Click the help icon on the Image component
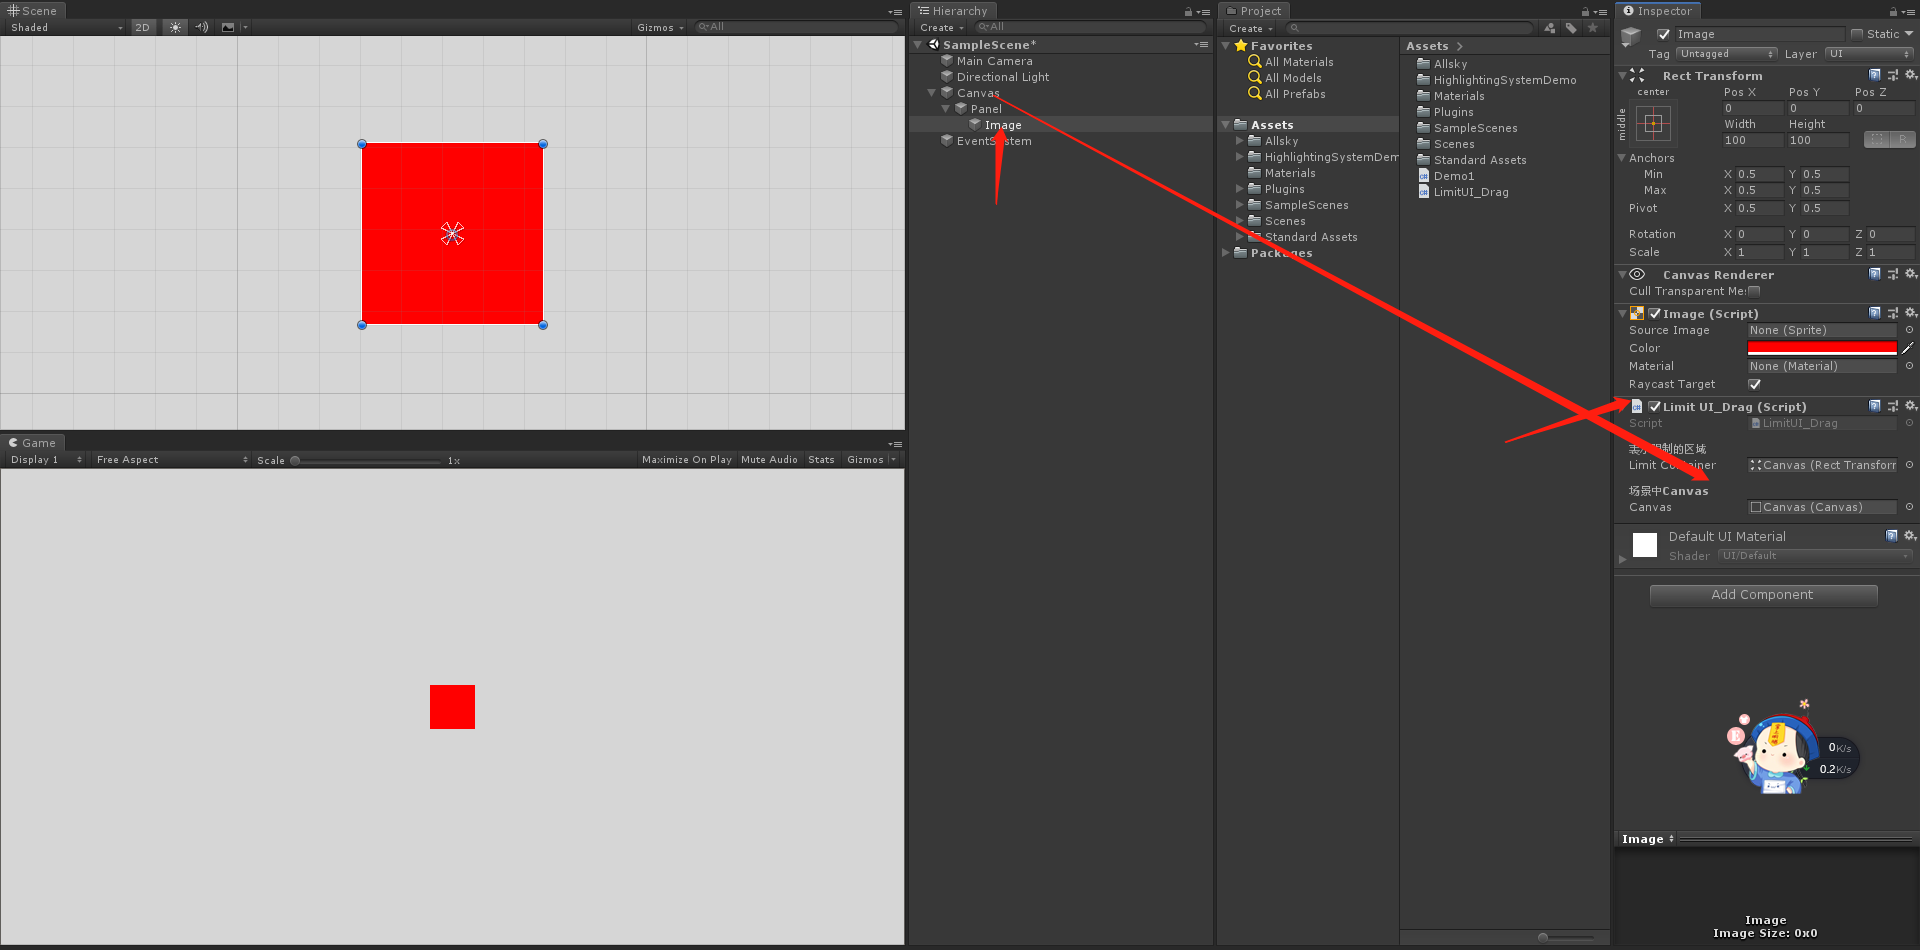The height and width of the screenshot is (950, 1920). click(1874, 313)
